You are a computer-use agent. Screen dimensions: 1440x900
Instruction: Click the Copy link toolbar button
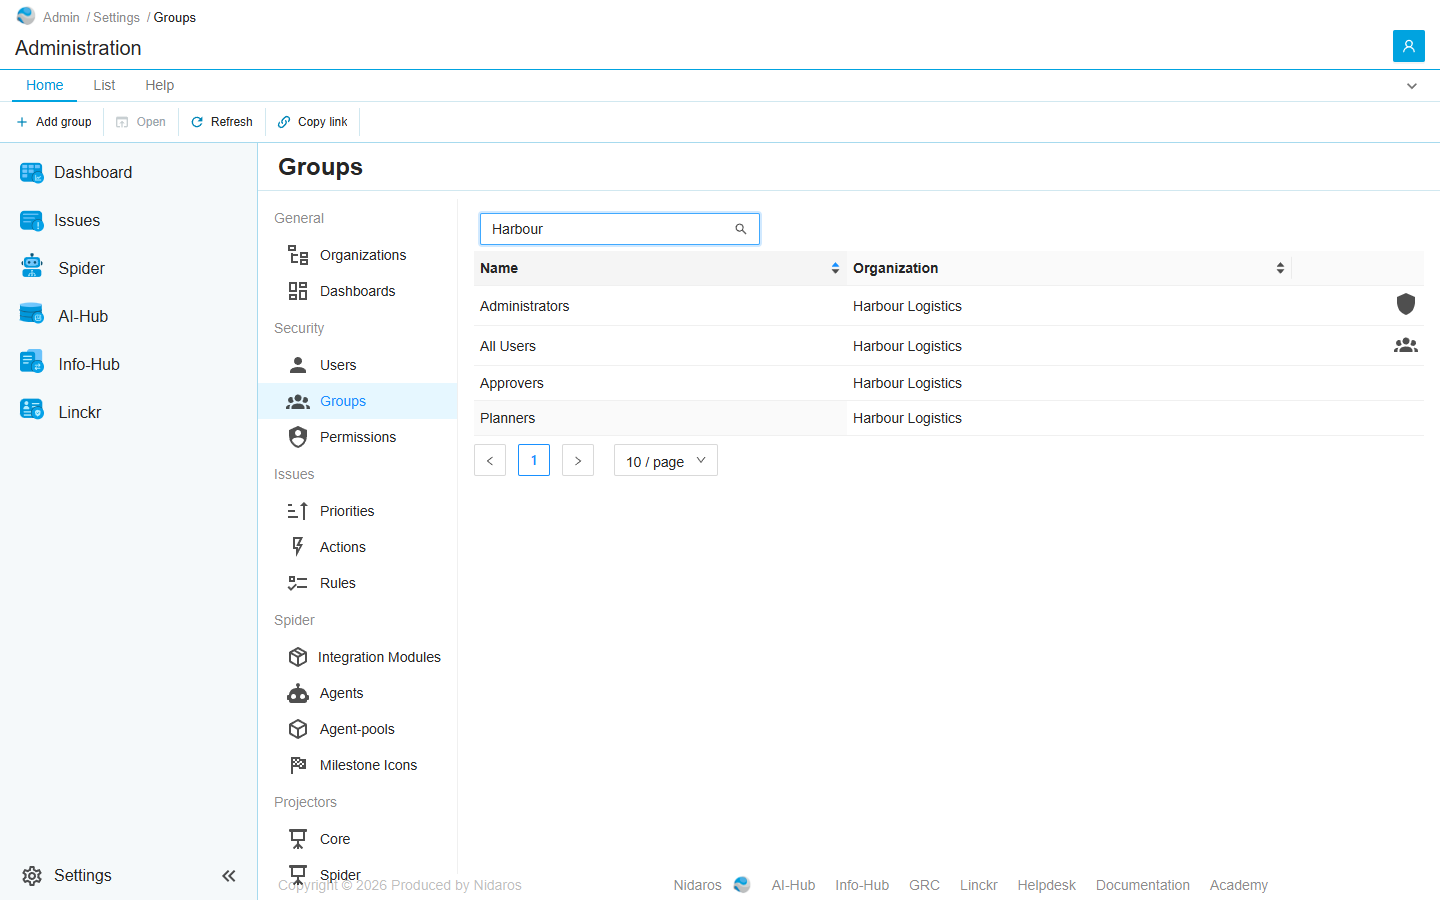[x=313, y=122]
